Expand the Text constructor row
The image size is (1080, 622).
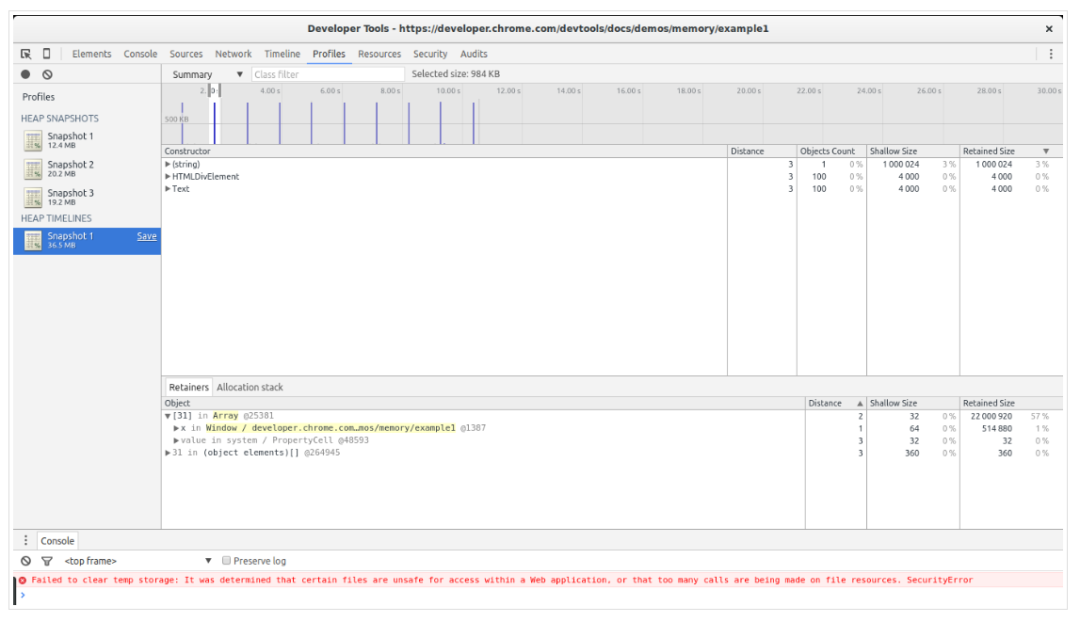(167, 189)
